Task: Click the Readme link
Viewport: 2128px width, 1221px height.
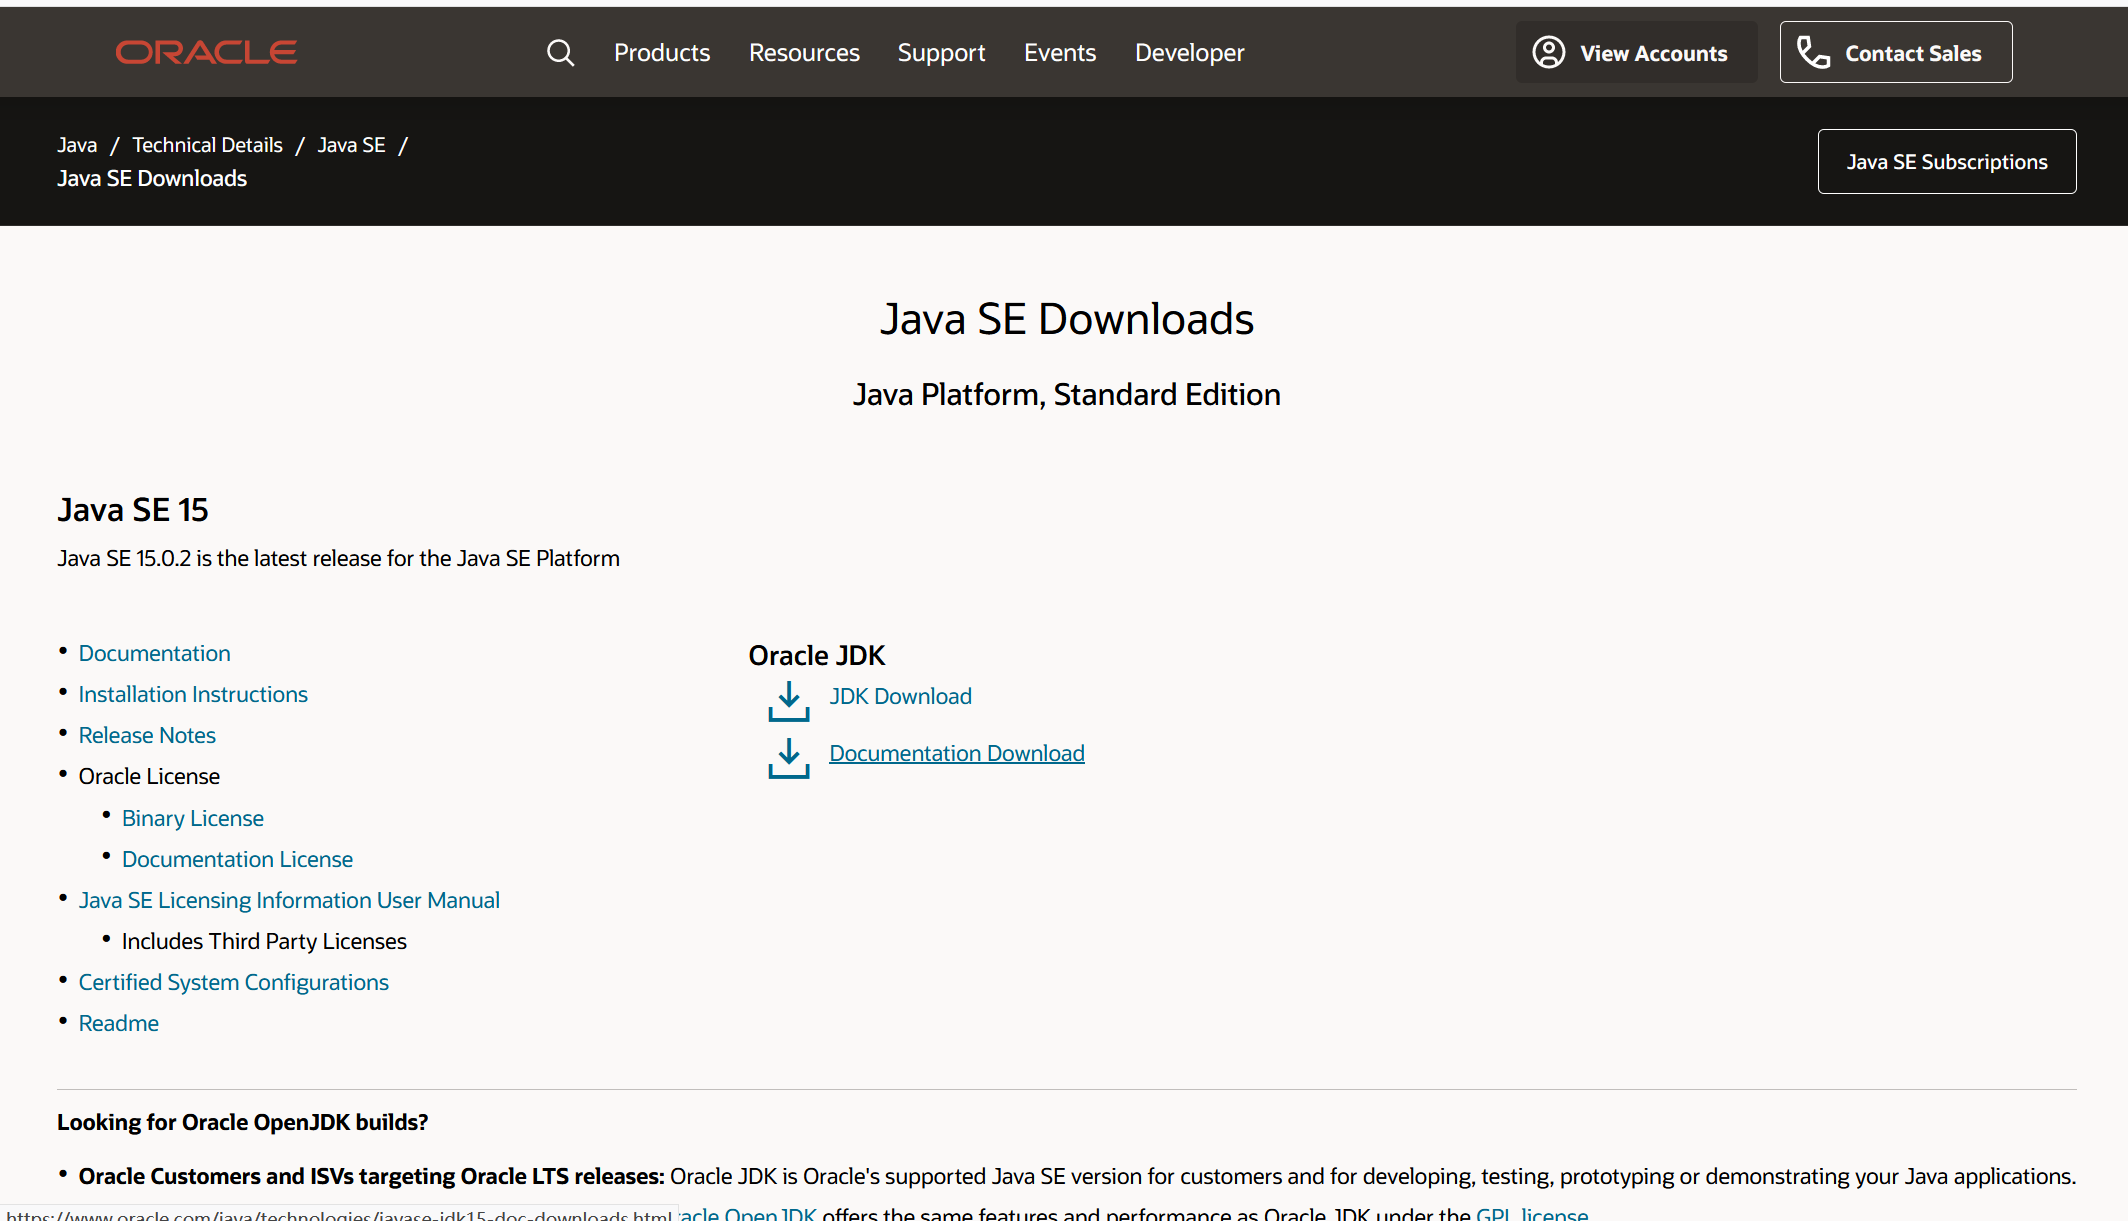Action: [x=118, y=1023]
